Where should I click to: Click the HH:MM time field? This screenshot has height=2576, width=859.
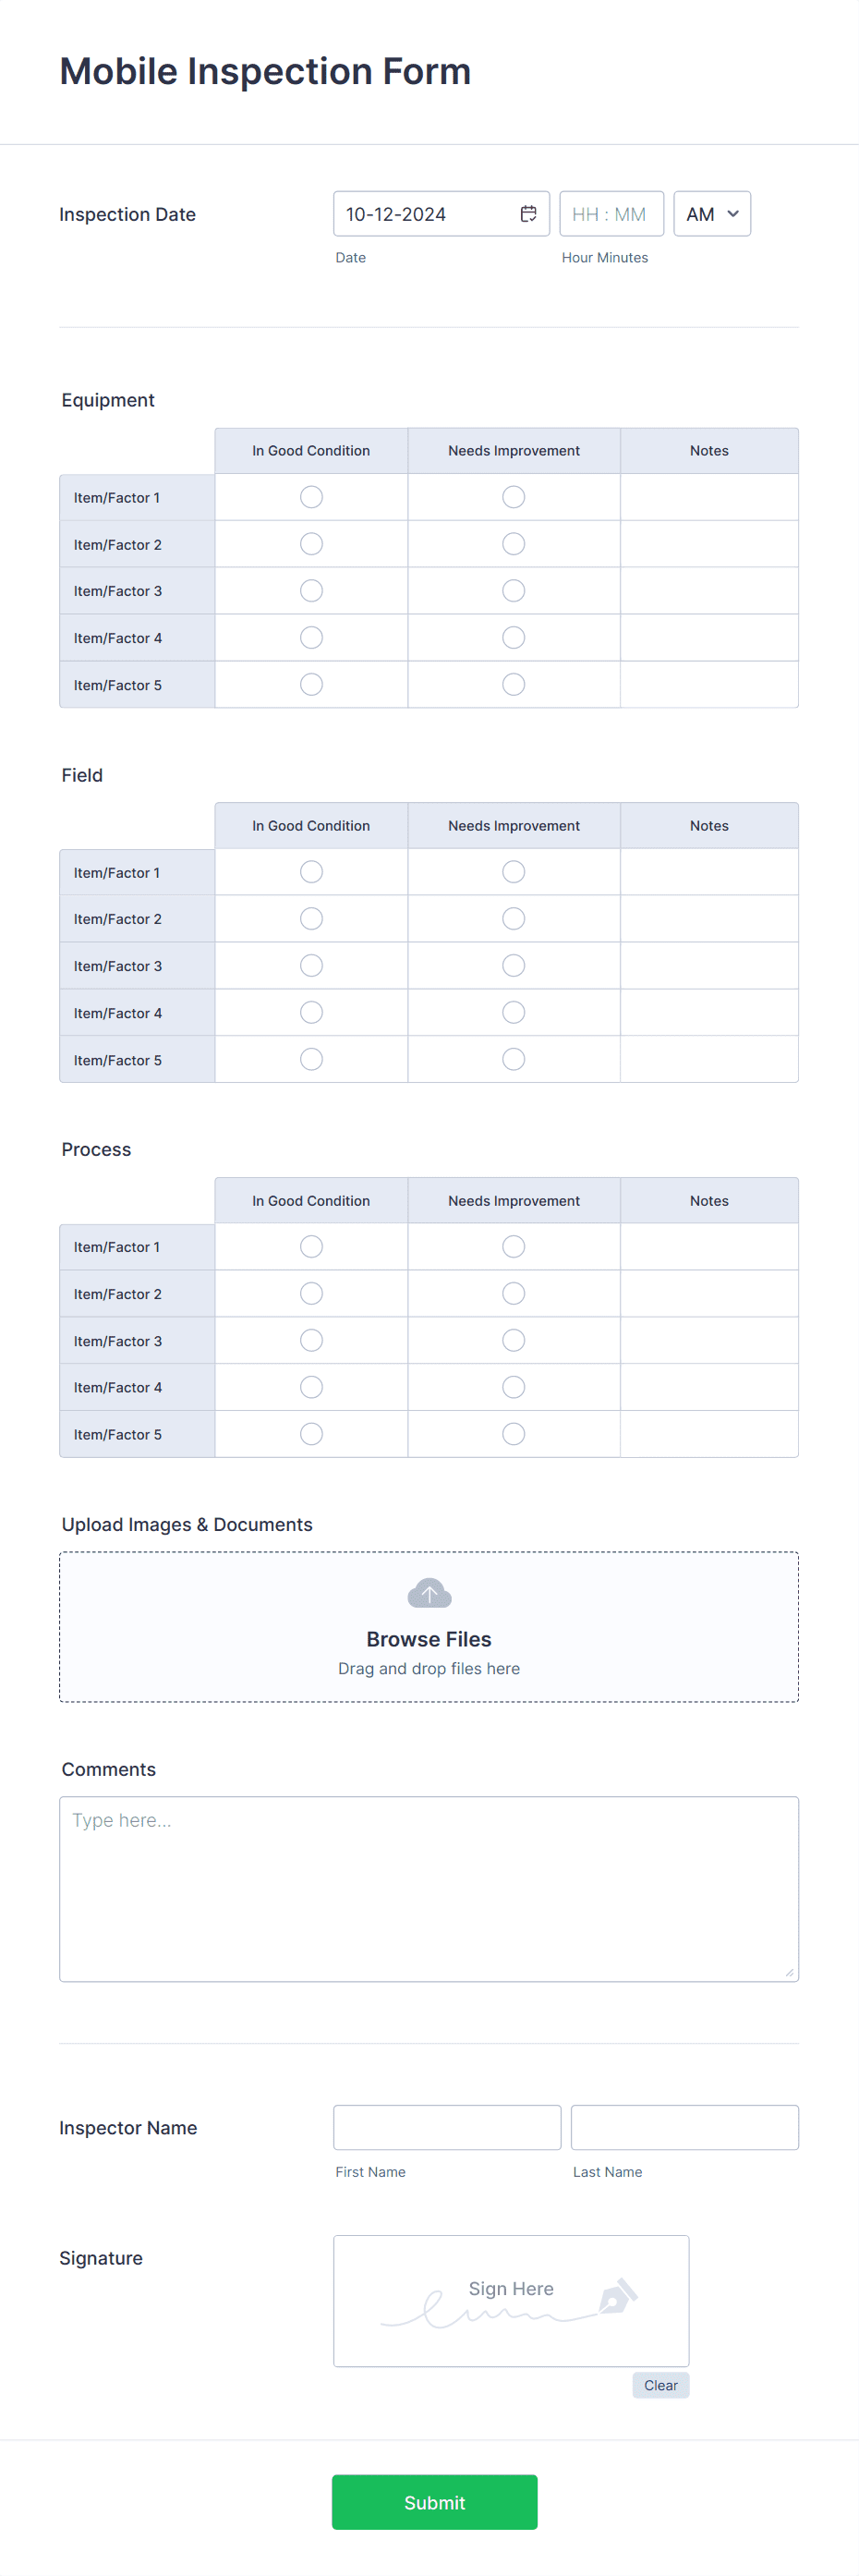(x=611, y=213)
